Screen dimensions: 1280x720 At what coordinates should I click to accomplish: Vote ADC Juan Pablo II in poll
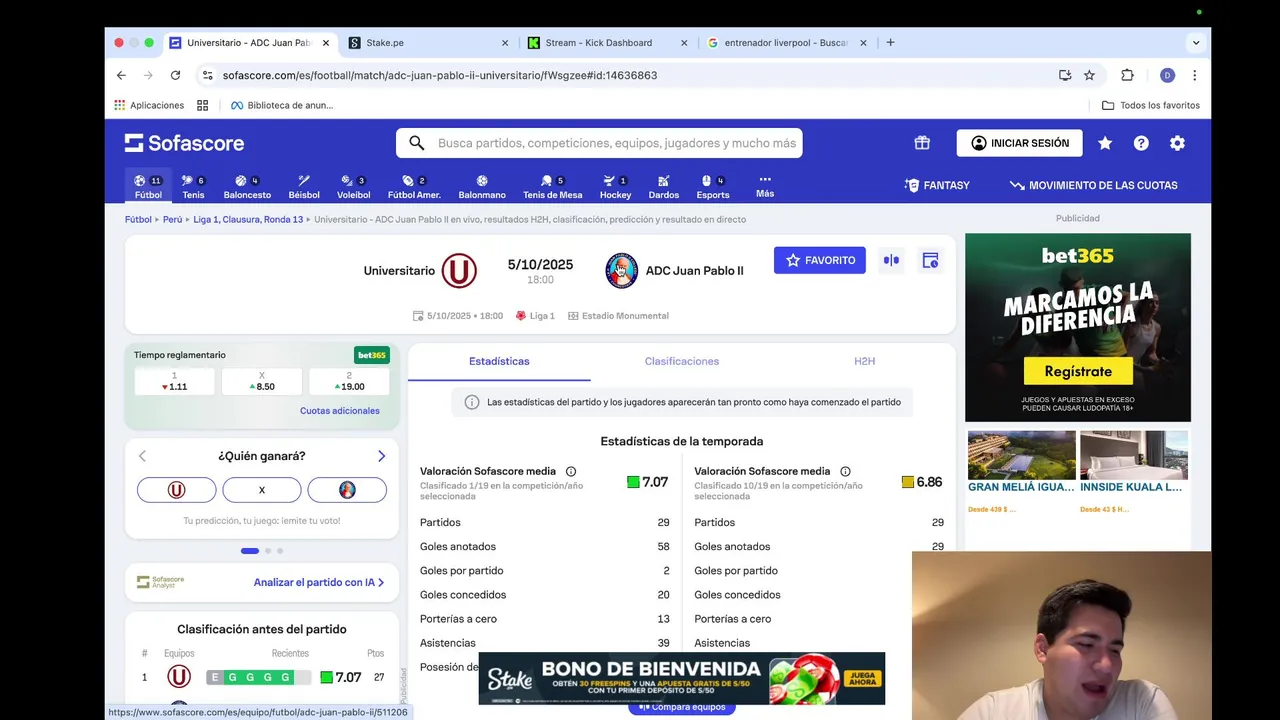347,490
